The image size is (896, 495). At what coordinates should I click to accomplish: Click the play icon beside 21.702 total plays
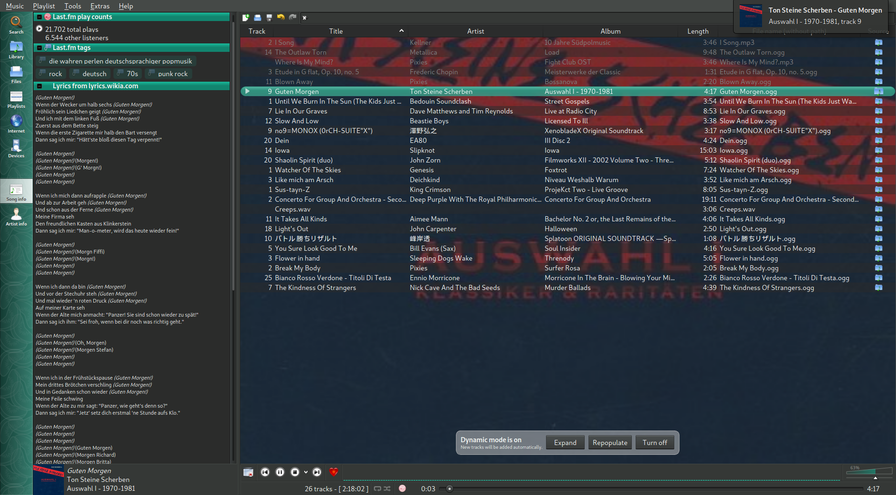coord(39,29)
